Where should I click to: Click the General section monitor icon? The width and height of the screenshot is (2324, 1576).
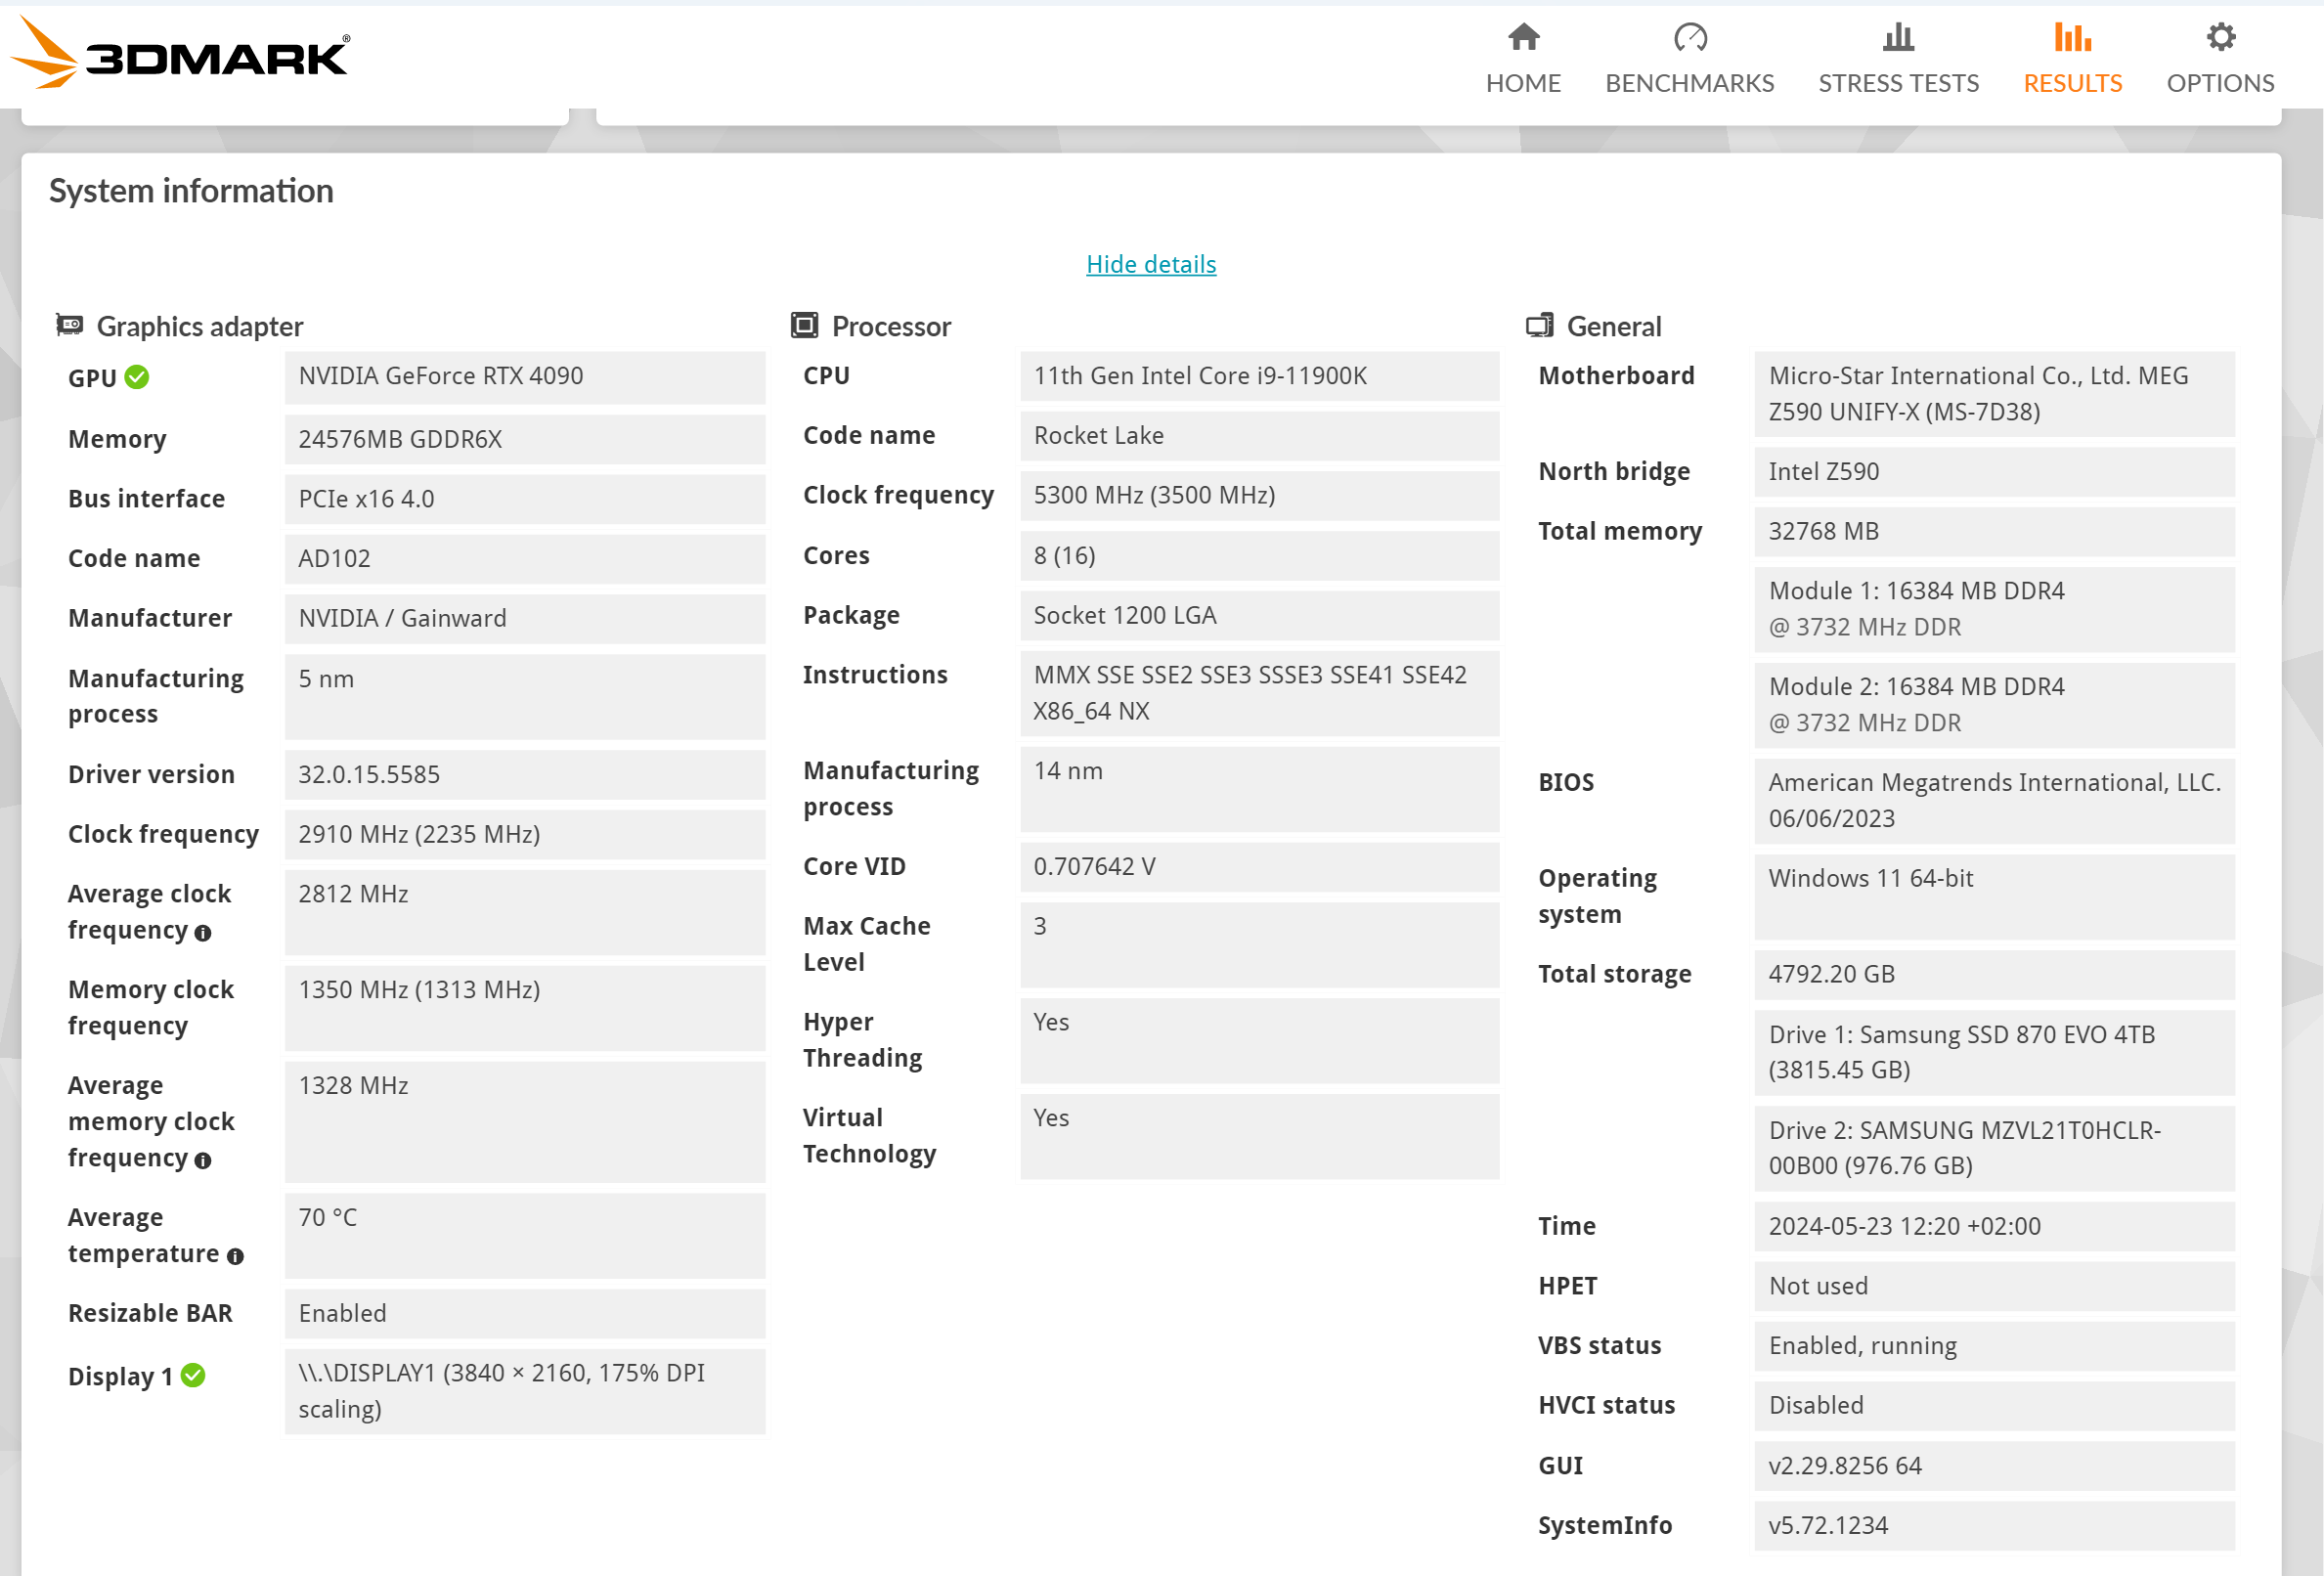click(1539, 324)
